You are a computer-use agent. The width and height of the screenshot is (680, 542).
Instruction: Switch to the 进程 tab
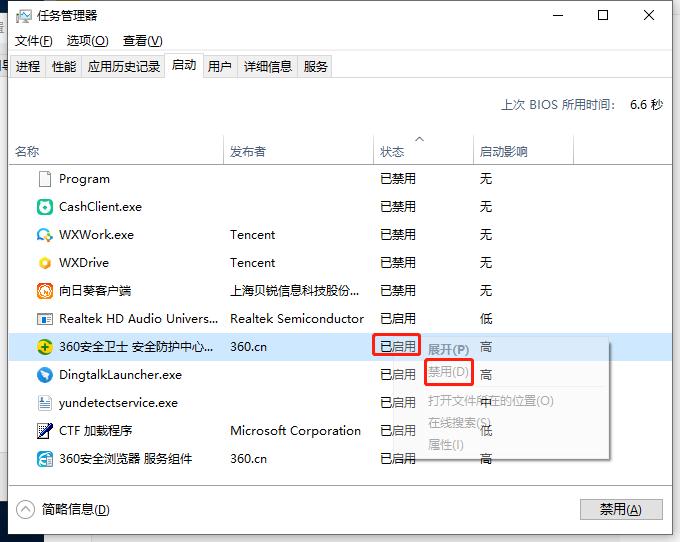click(x=28, y=66)
